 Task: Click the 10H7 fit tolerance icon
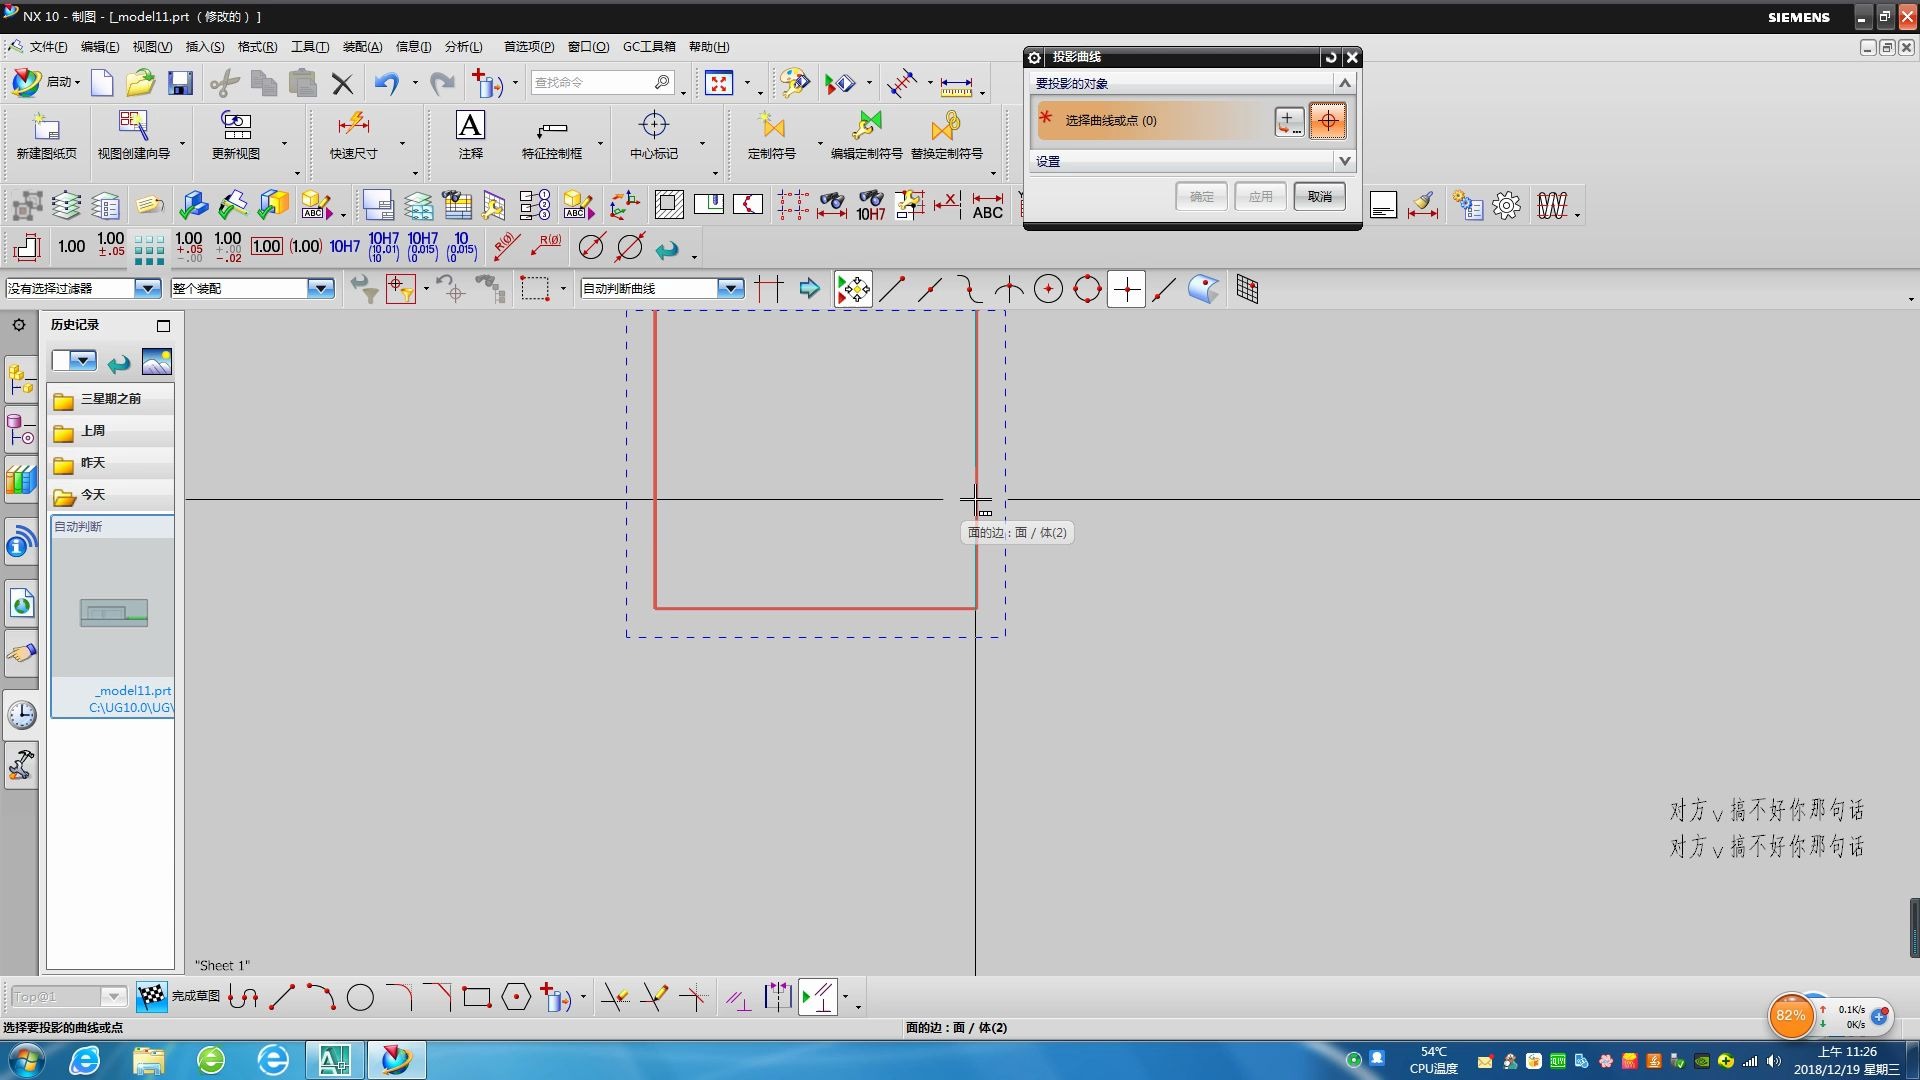344,246
